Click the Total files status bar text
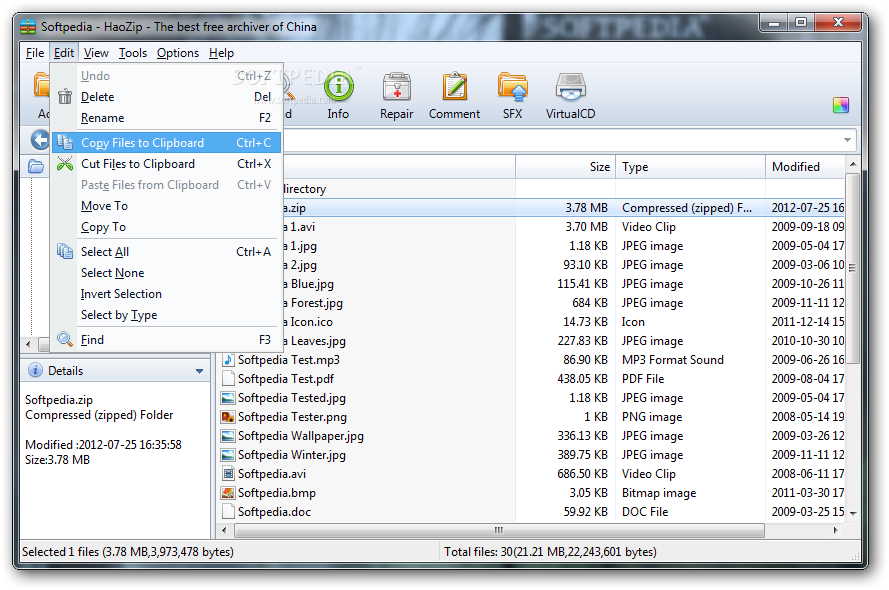Viewport: 889px width, 590px height. point(550,551)
